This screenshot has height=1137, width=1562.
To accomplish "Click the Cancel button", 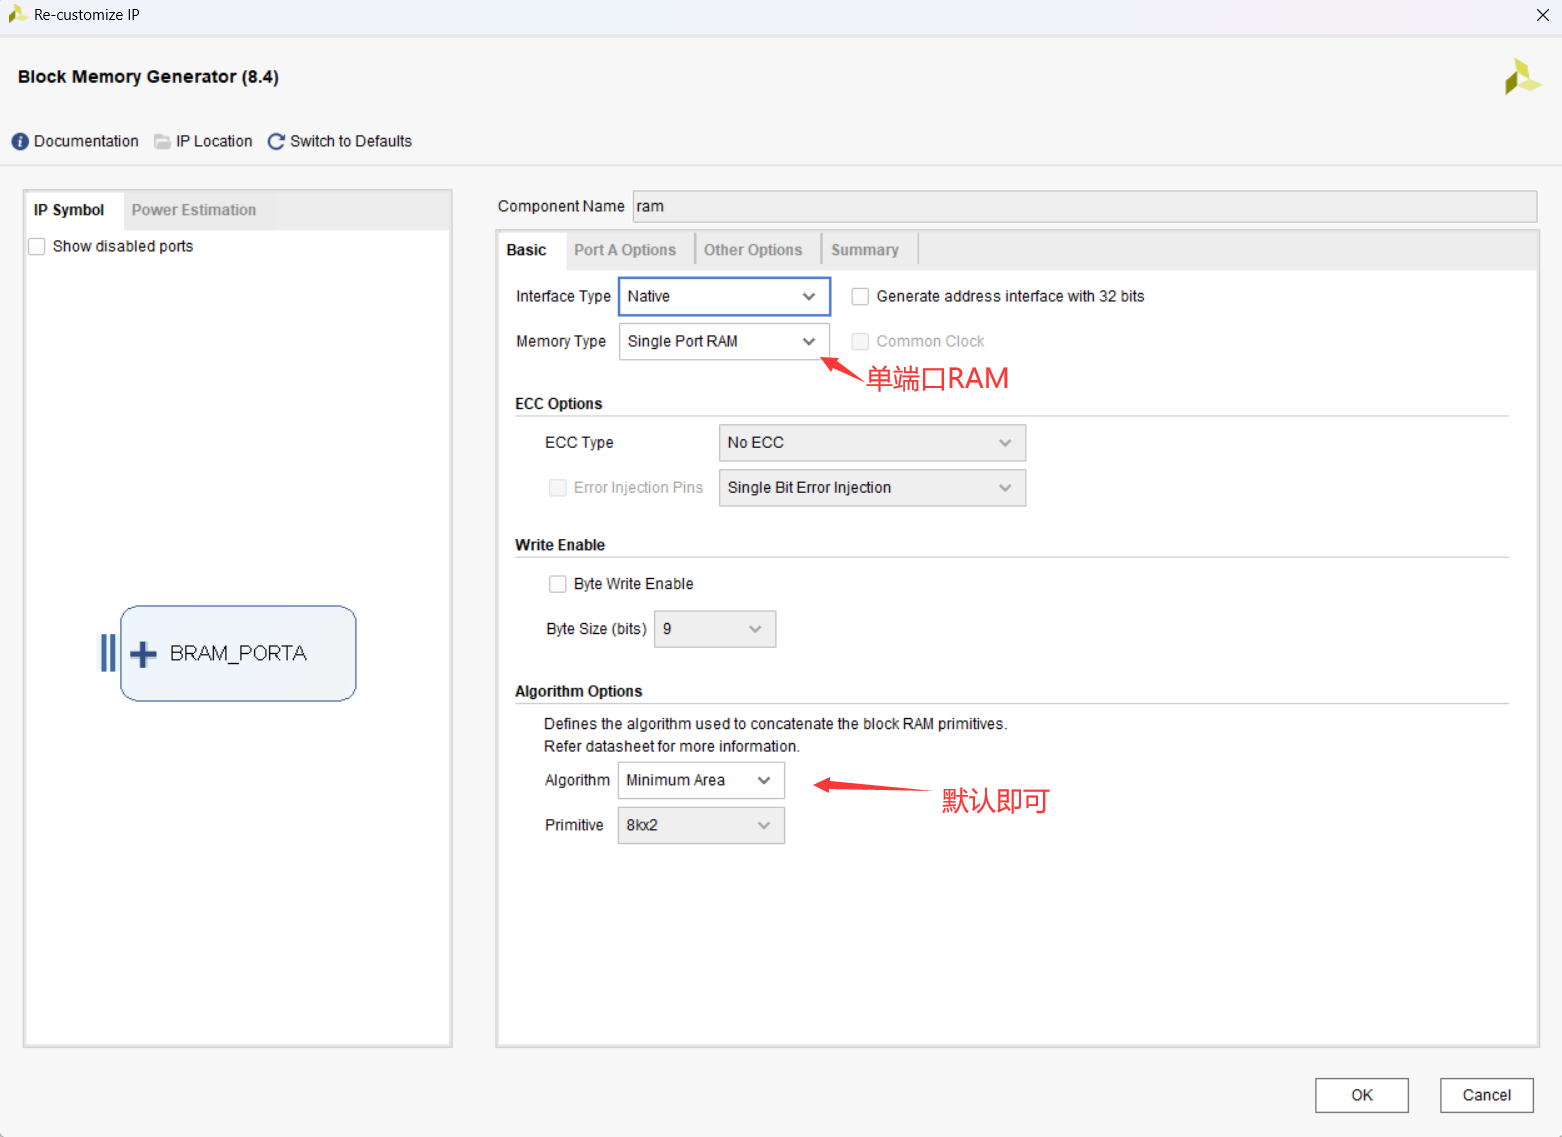I will pyautogui.click(x=1487, y=1095).
